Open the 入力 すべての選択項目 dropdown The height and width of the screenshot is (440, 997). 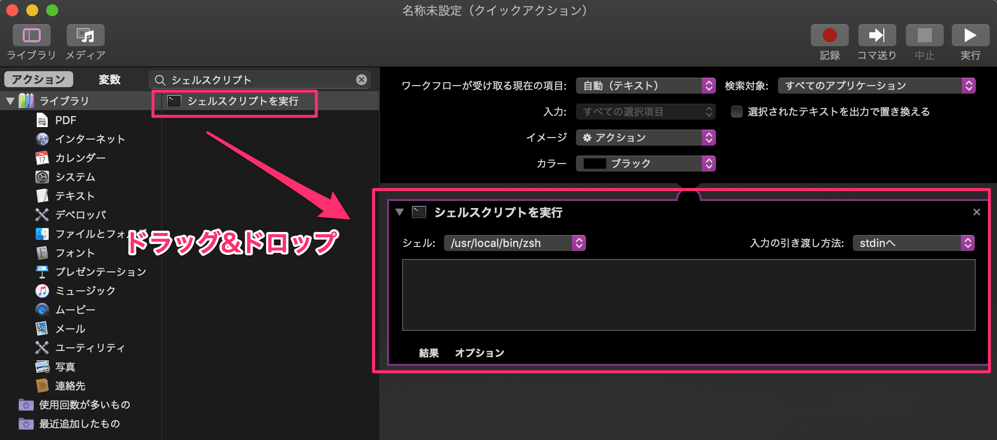[646, 112]
